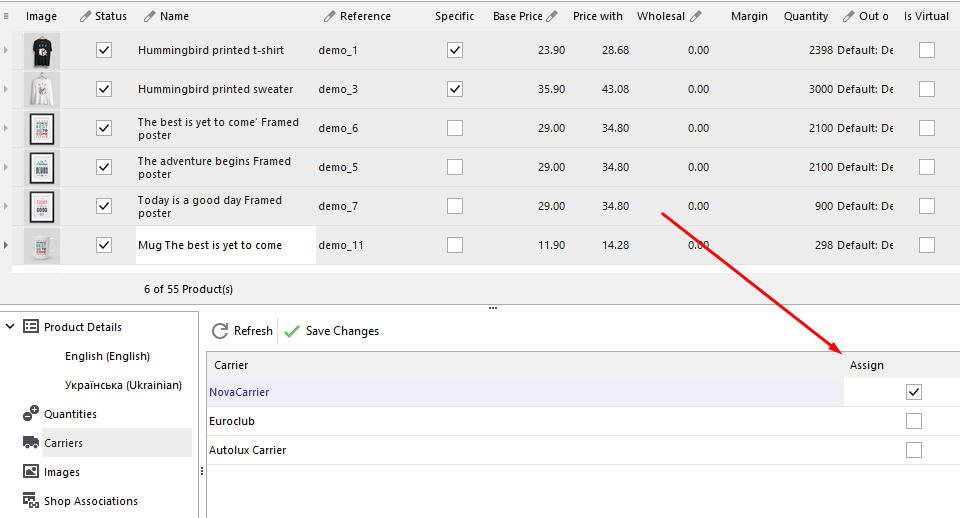Toggle Status checkbox for Hummingbird printed sweater
960x518 pixels.
pyautogui.click(x=104, y=89)
